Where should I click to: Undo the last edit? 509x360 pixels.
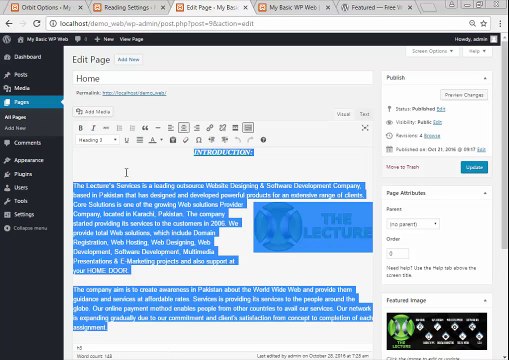point(237,140)
